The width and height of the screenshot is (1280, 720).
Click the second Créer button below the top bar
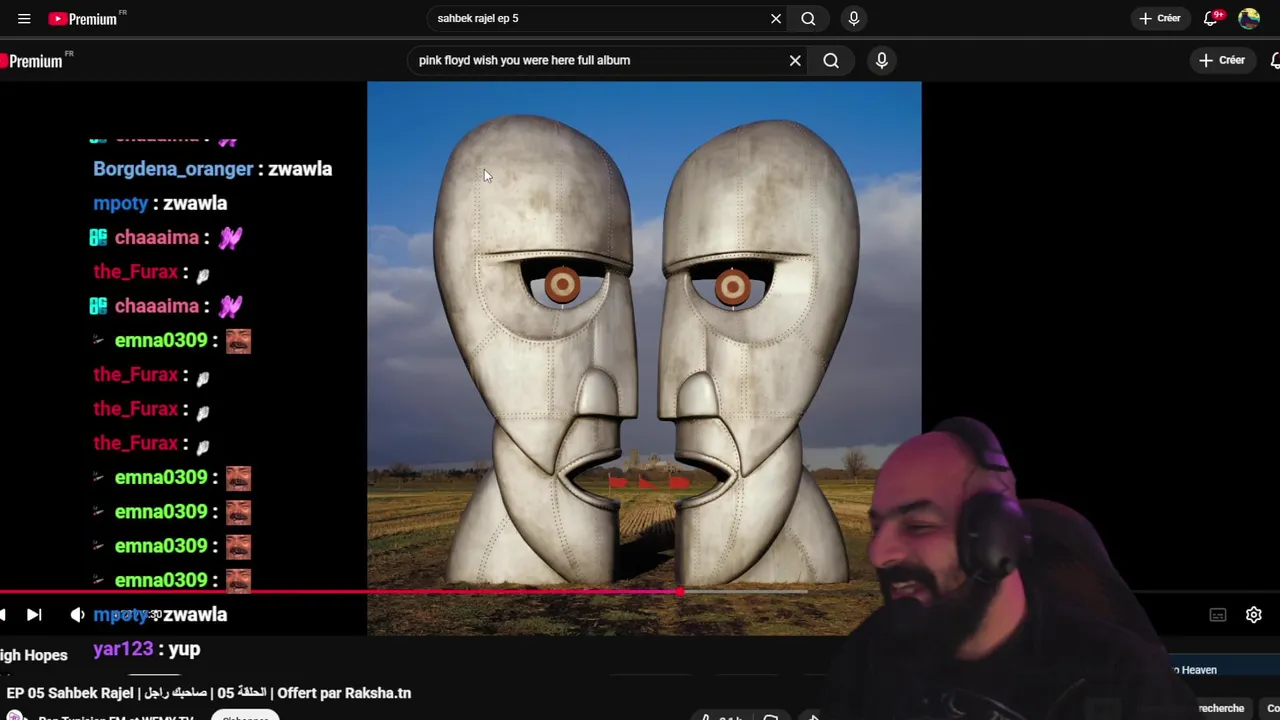pos(1222,60)
